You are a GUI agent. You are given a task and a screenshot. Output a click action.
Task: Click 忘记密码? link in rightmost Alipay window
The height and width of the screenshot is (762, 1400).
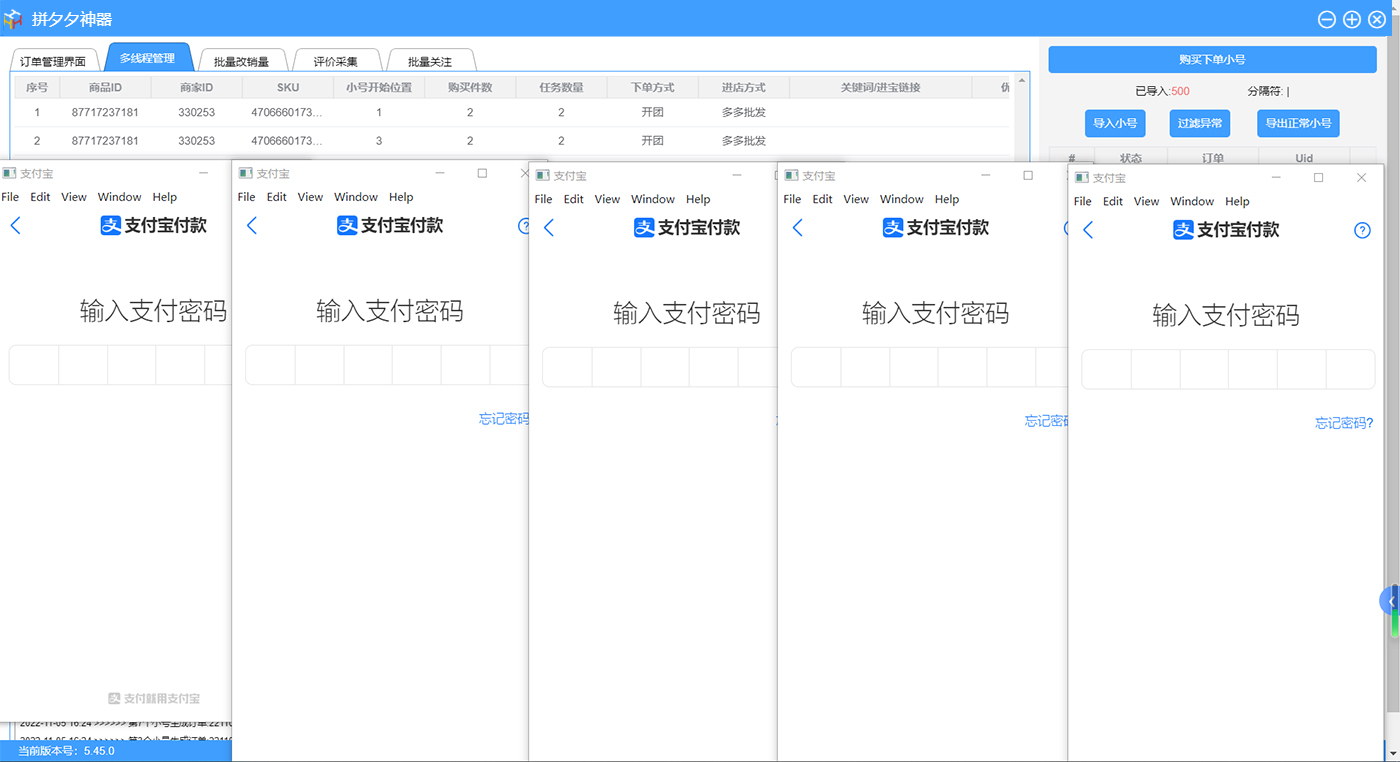tap(1344, 423)
